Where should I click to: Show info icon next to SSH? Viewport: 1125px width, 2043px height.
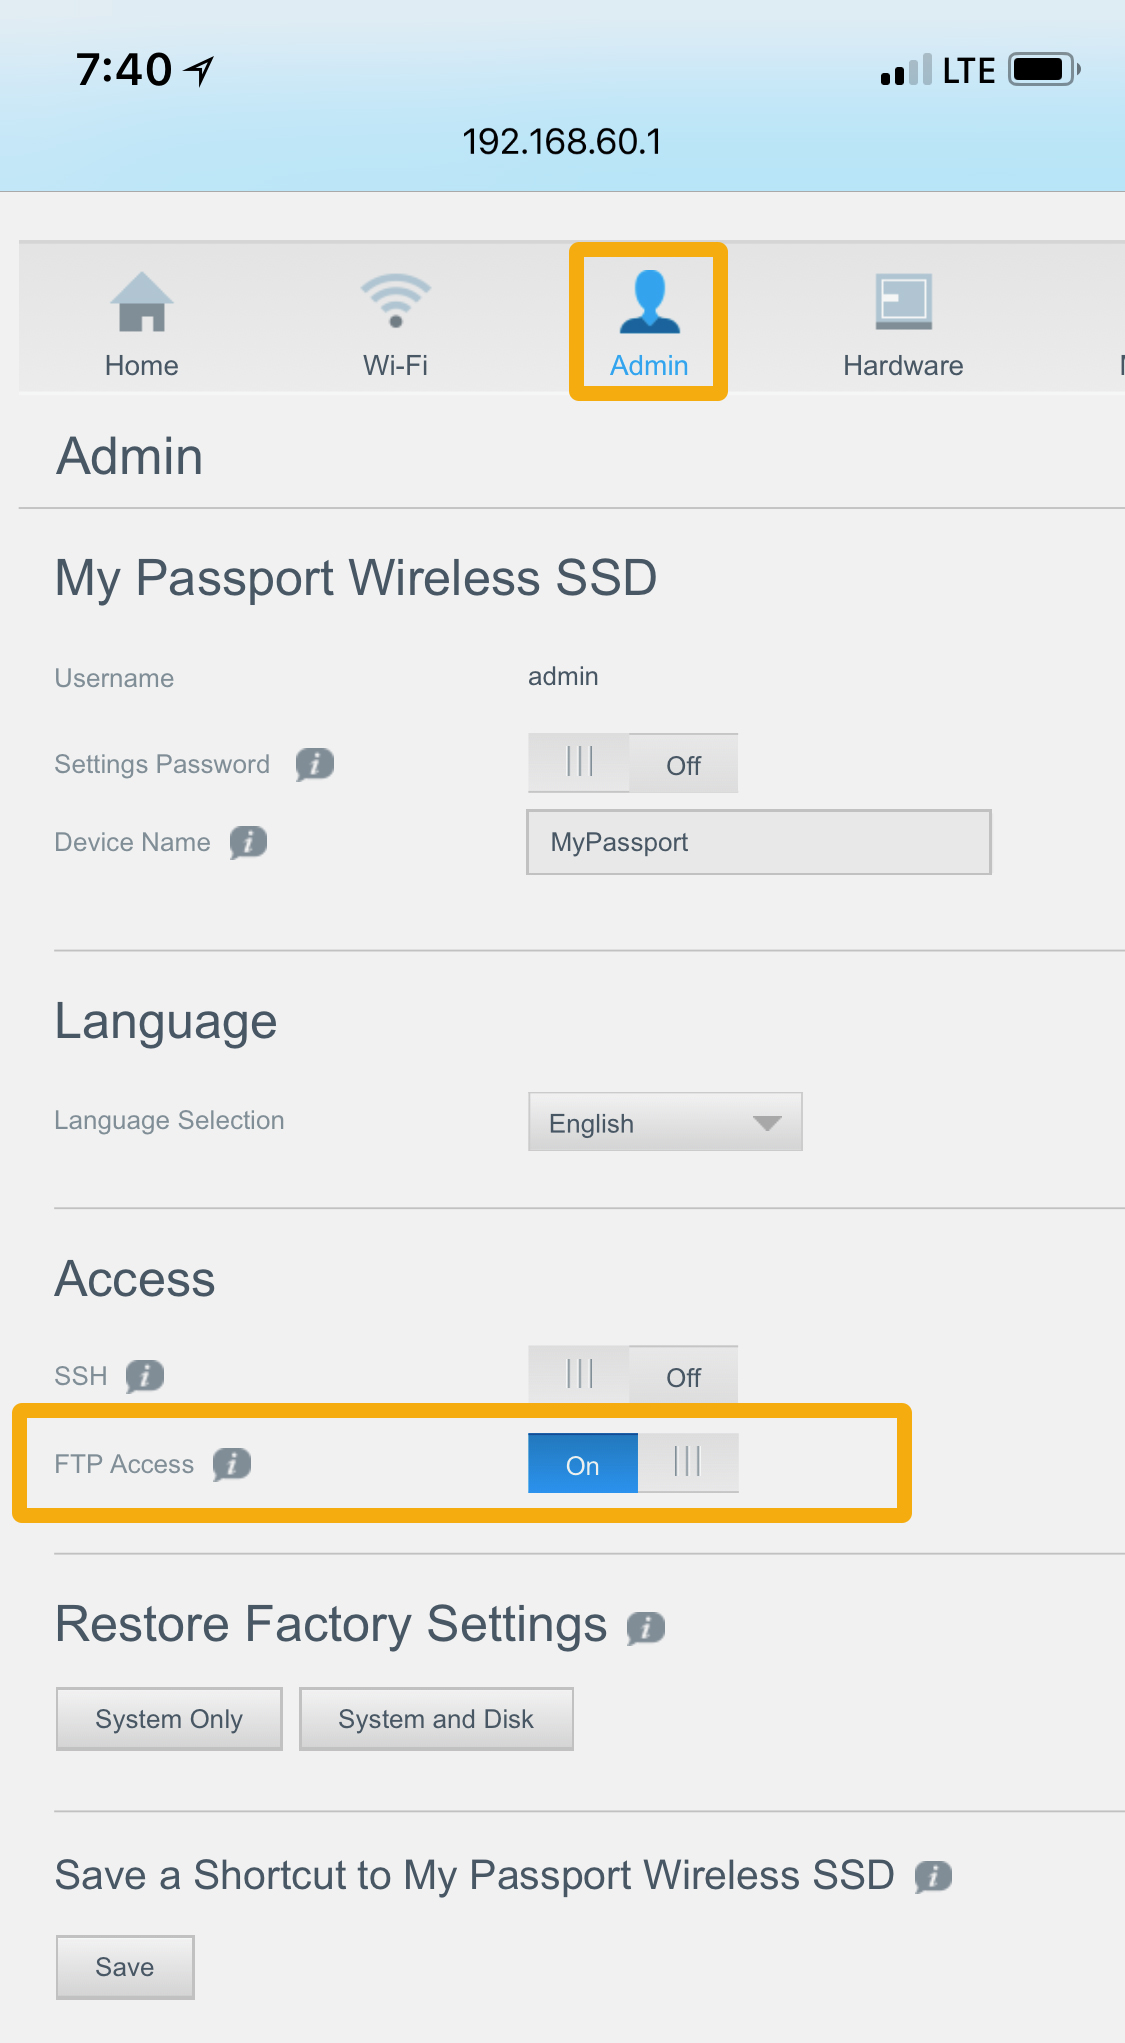coord(145,1376)
